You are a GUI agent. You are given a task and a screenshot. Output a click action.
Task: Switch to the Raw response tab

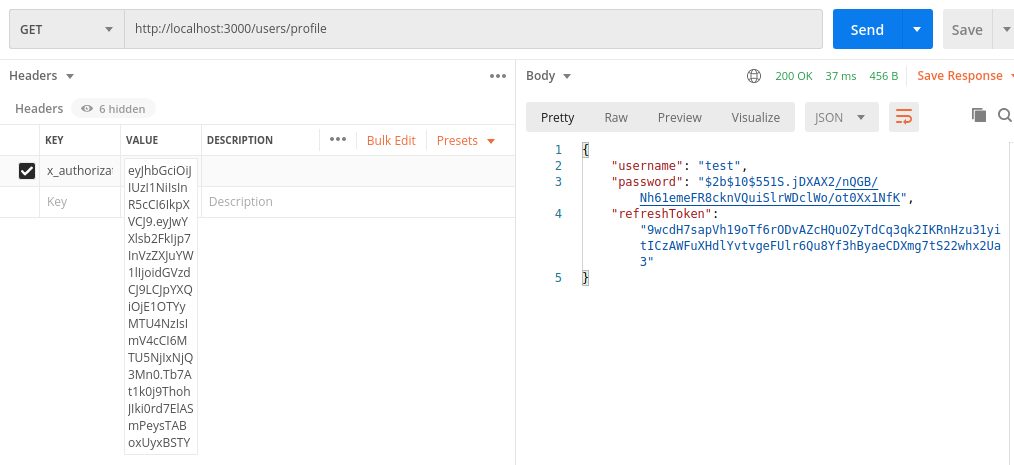click(616, 117)
